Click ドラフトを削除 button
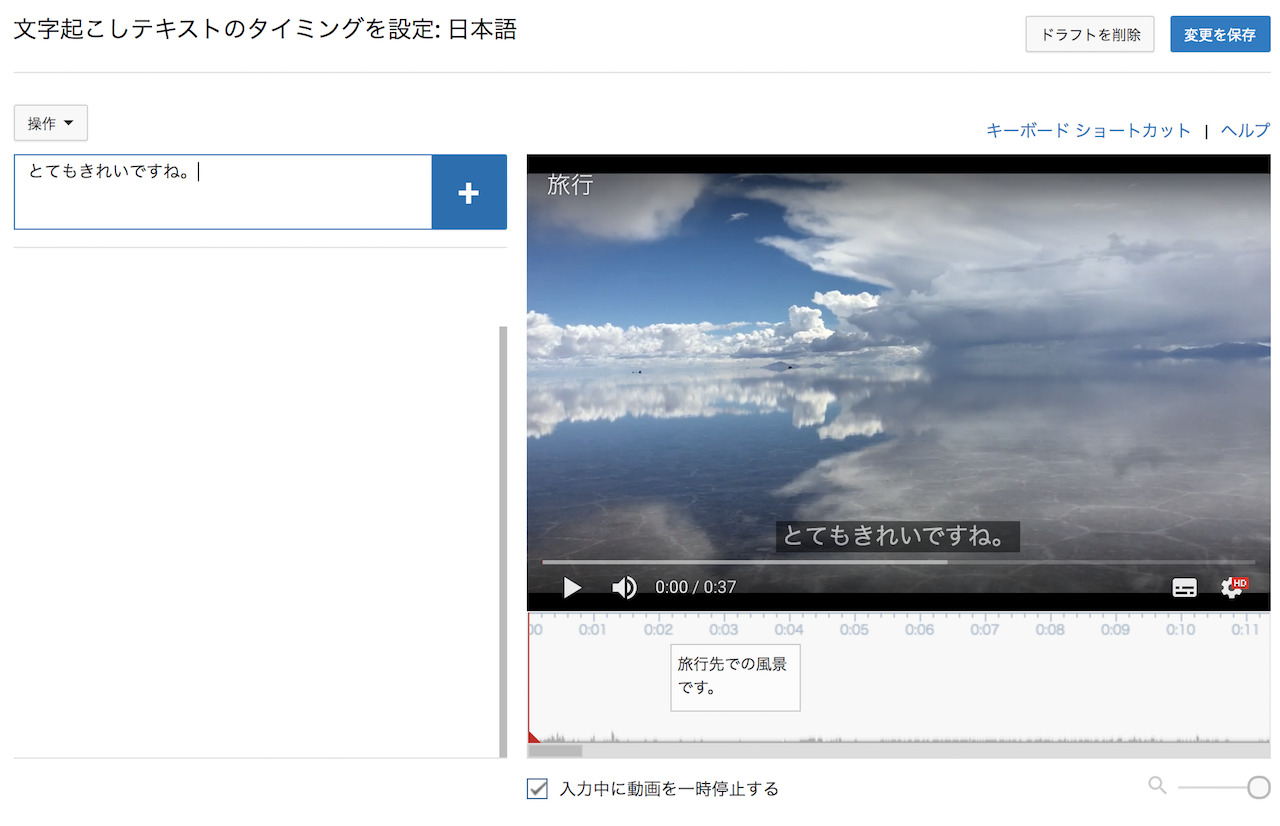The image size is (1280, 826). tap(1090, 34)
